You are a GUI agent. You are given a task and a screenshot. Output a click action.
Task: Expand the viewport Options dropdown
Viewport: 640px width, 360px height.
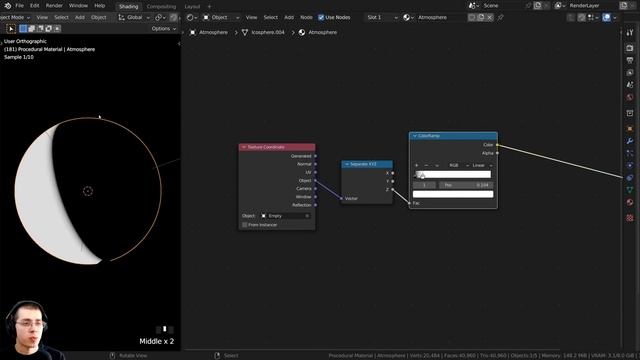pos(164,29)
